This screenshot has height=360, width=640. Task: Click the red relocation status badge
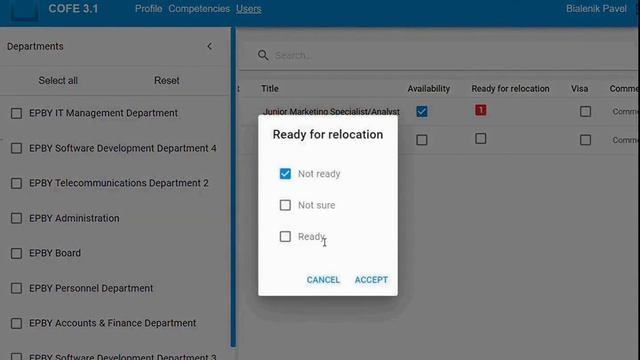[480, 110]
